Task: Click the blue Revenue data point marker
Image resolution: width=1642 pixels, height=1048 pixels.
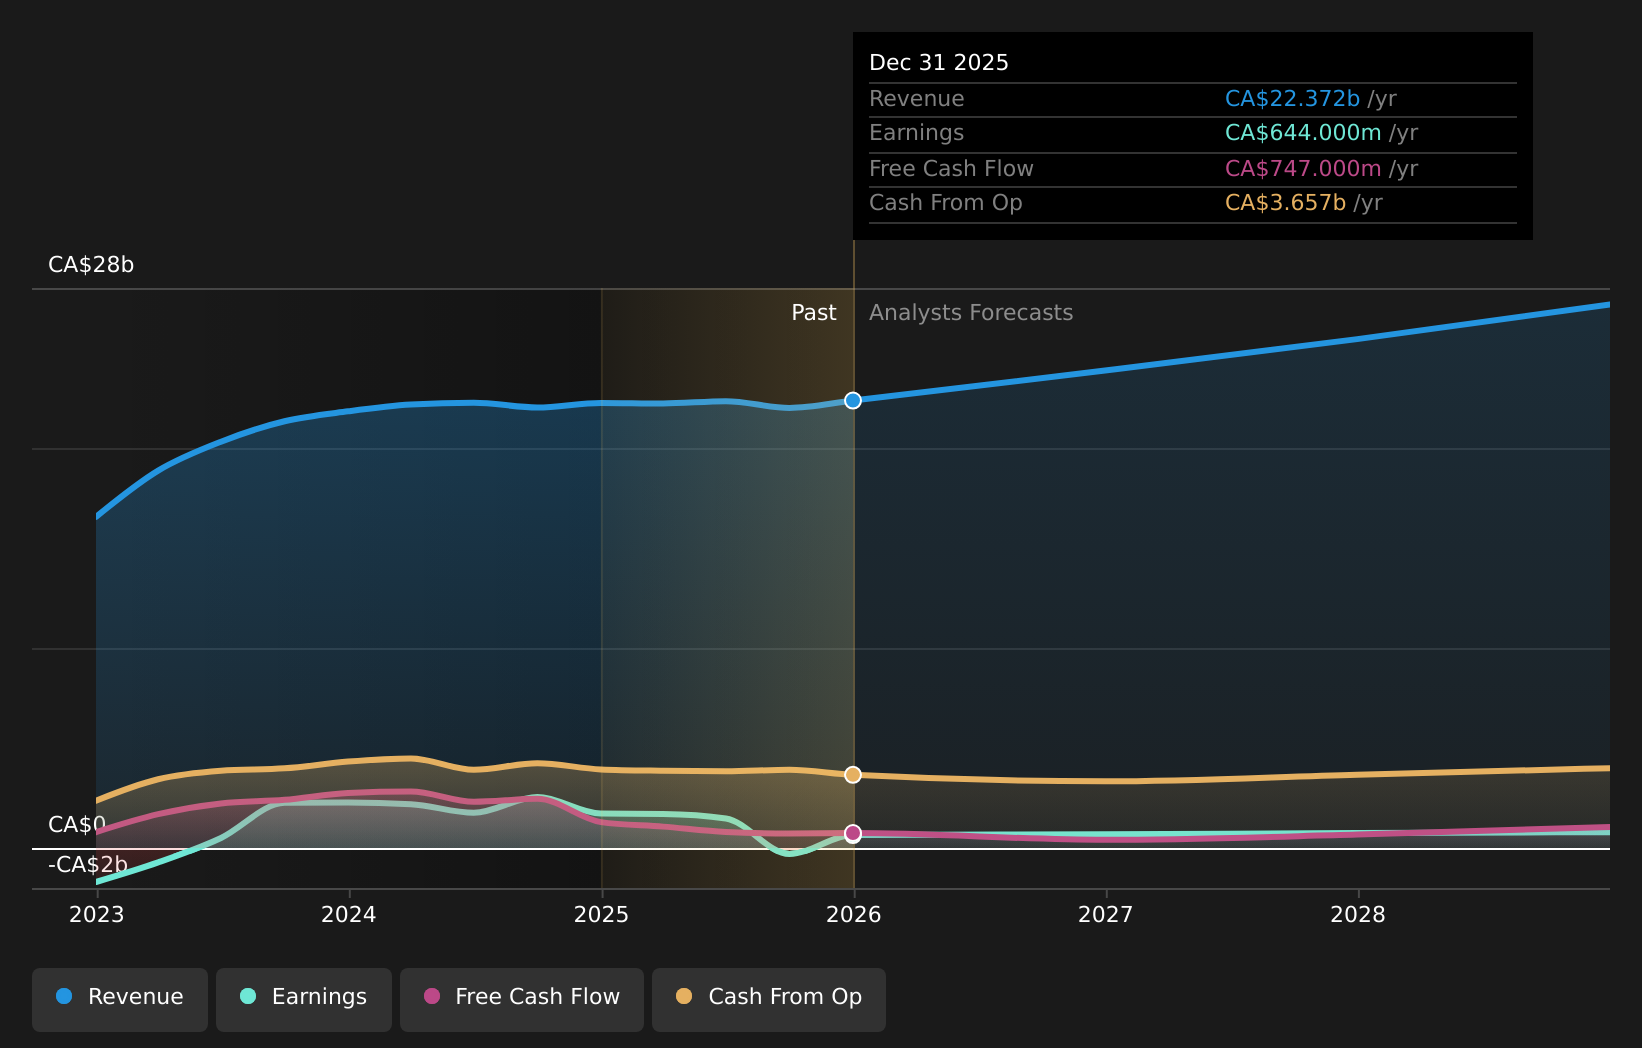Action: pyautogui.click(x=853, y=401)
